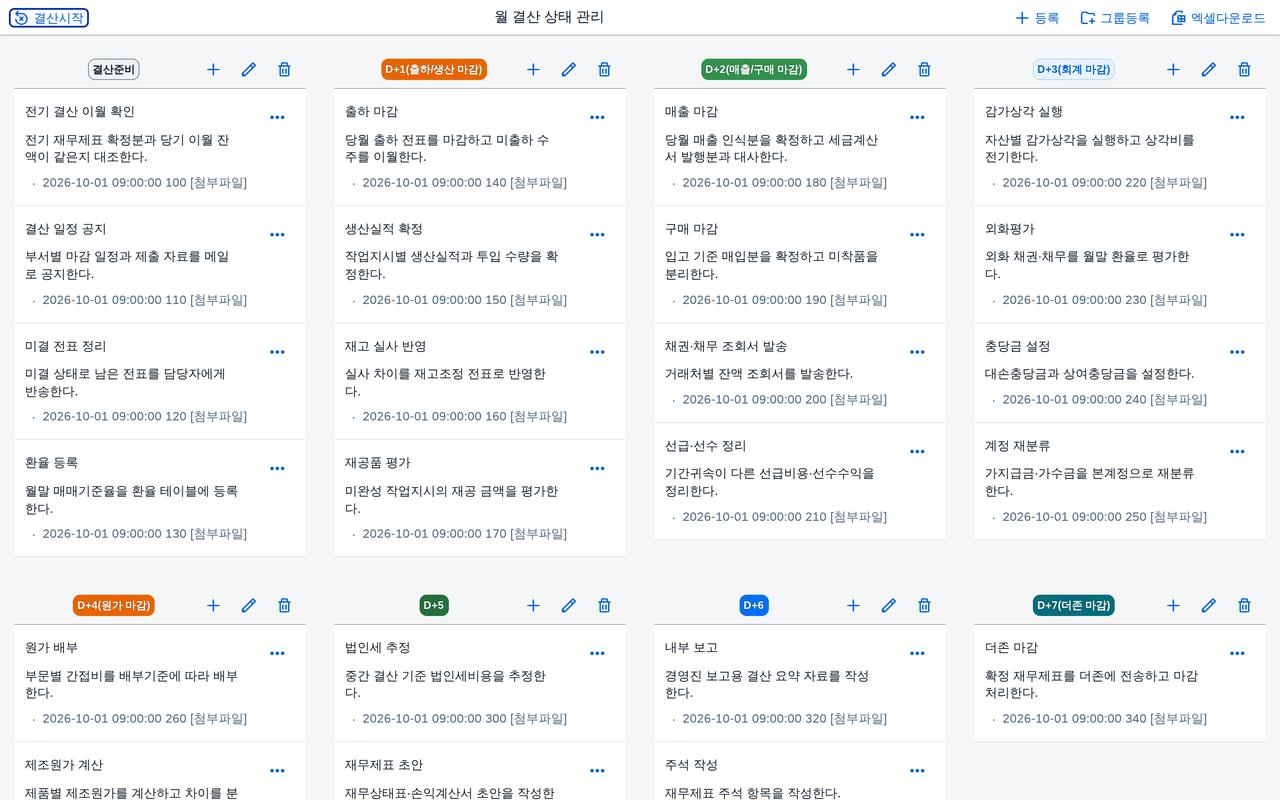Viewport: 1280px width, 800px height.
Task: Open more menu for 채권·채무 조회서 발송
Action: pos(917,352)
